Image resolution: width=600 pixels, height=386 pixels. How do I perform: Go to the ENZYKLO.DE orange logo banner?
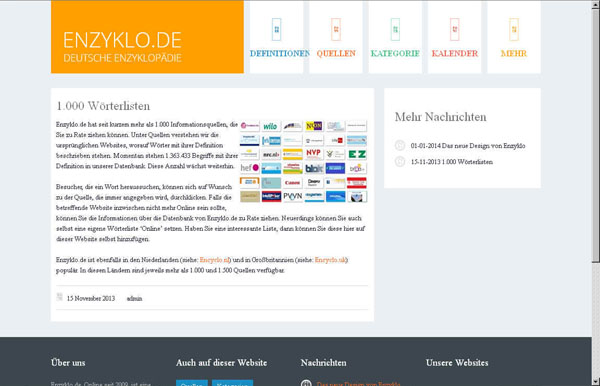pyautogui.click(x=147, y=37)
